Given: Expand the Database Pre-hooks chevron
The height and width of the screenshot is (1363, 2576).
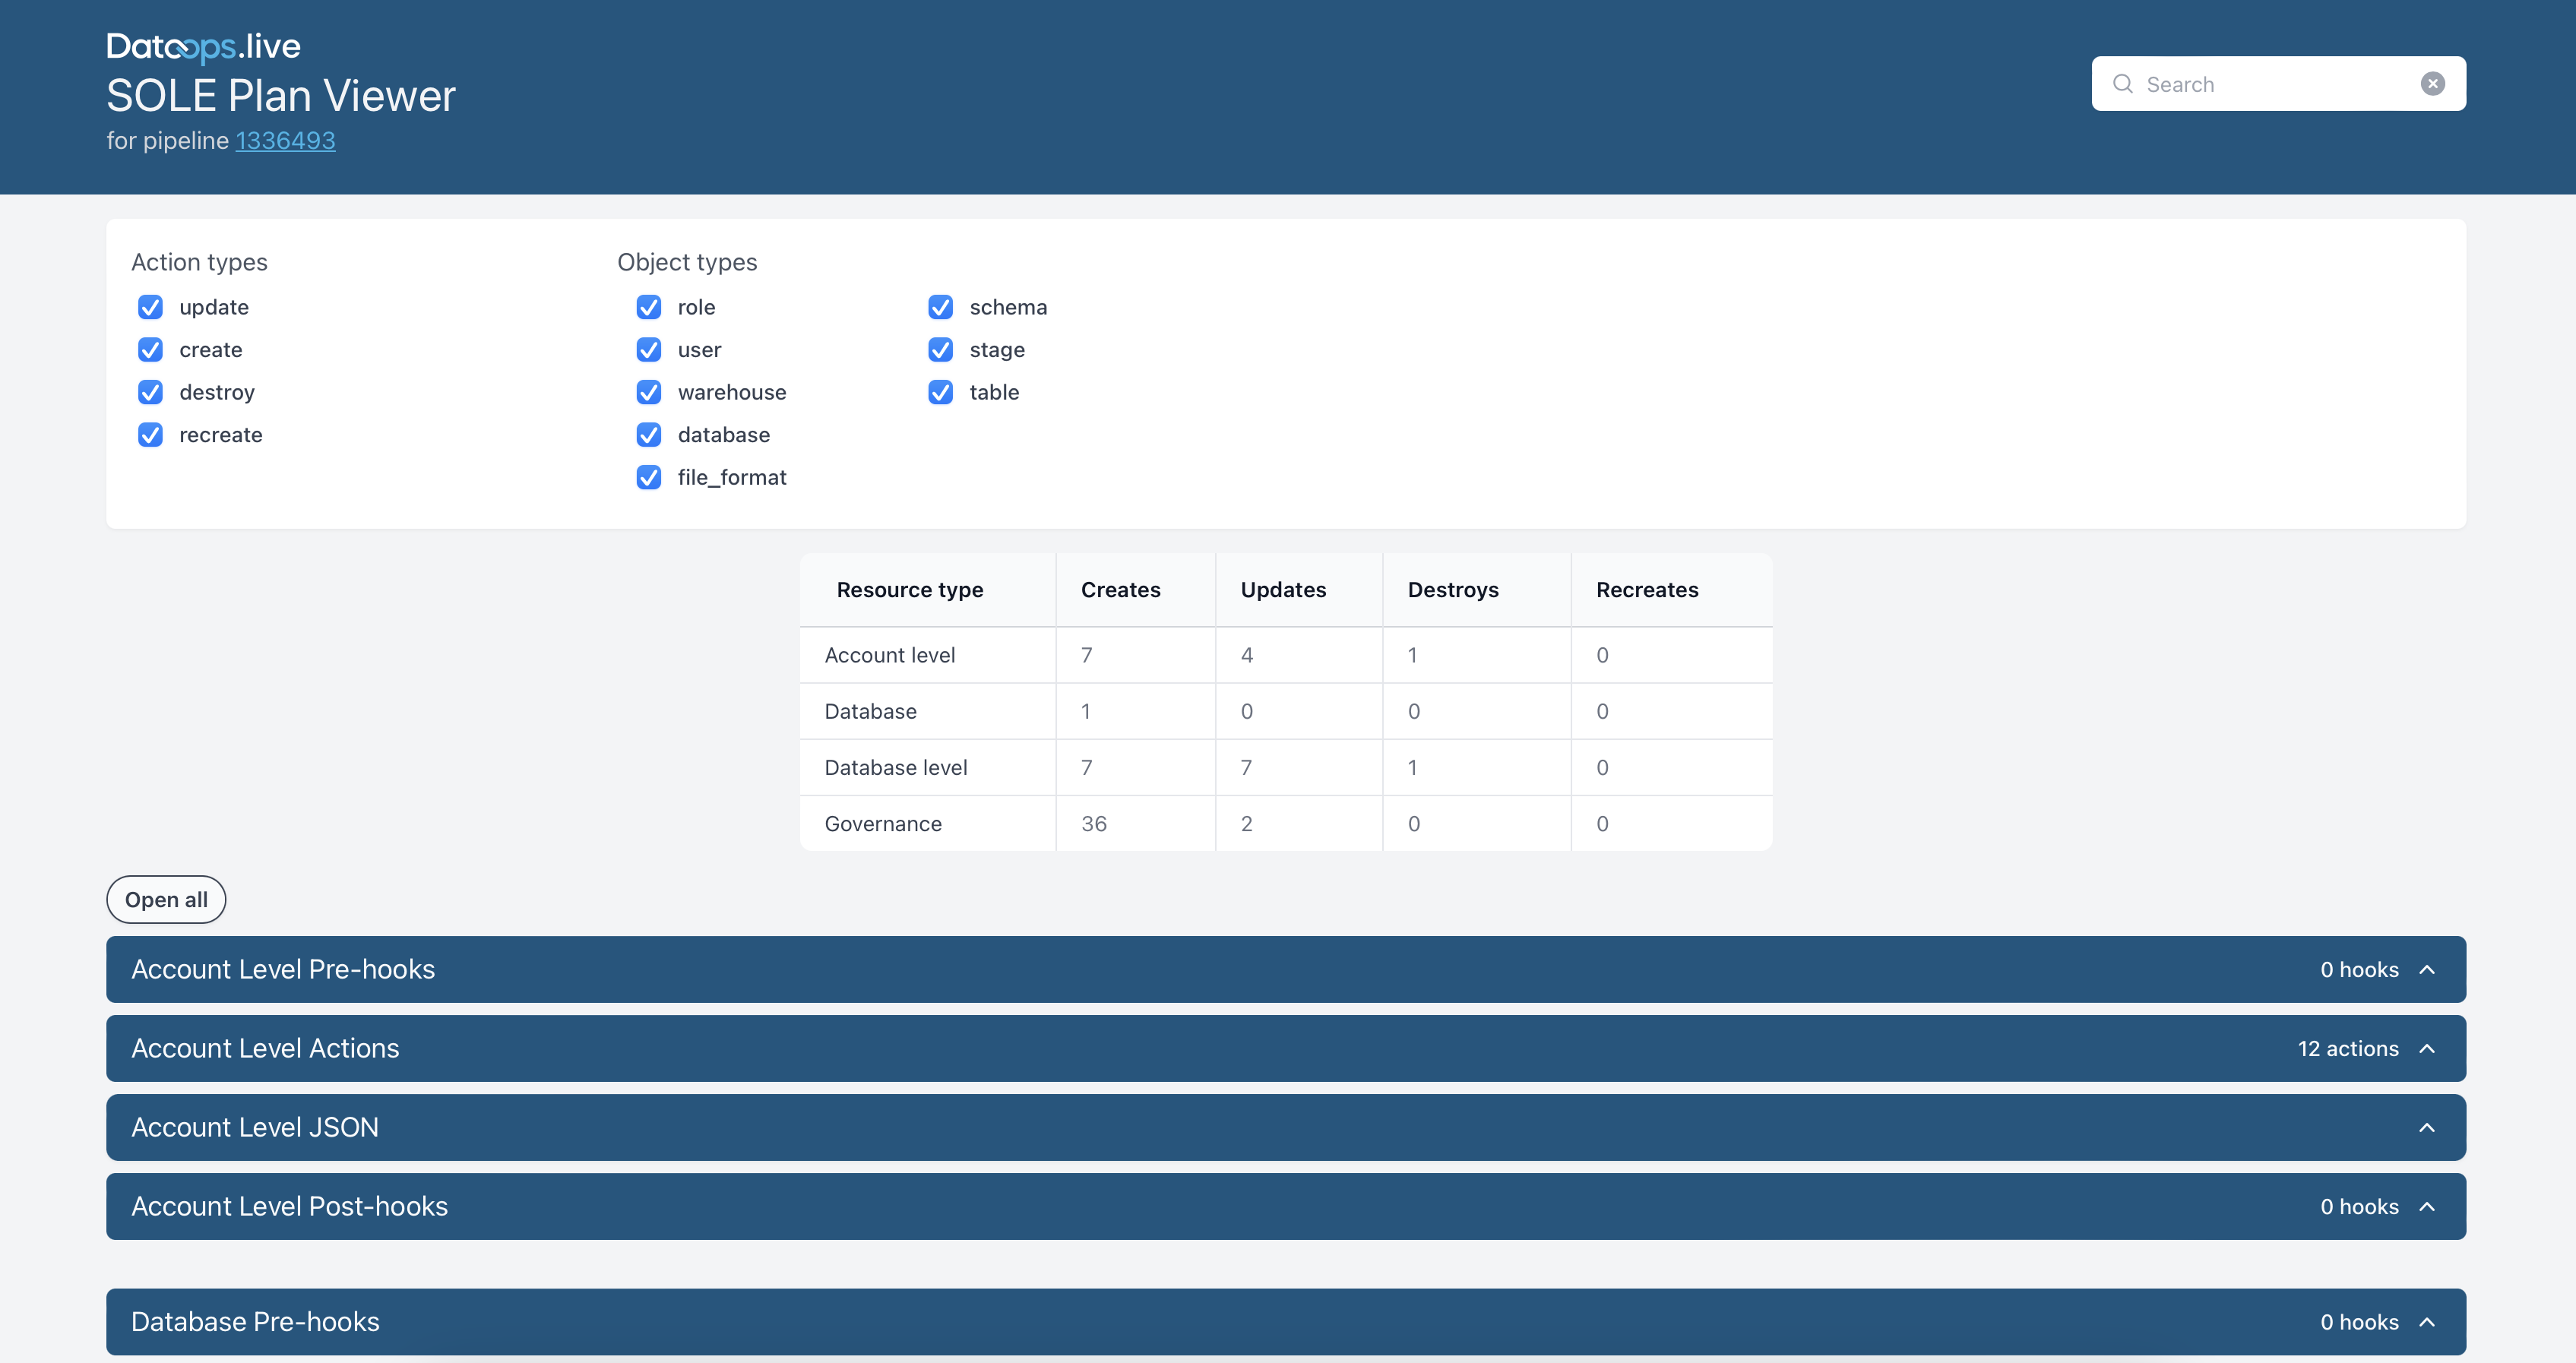Looking at the screenshot, I should (2427, 1322).
